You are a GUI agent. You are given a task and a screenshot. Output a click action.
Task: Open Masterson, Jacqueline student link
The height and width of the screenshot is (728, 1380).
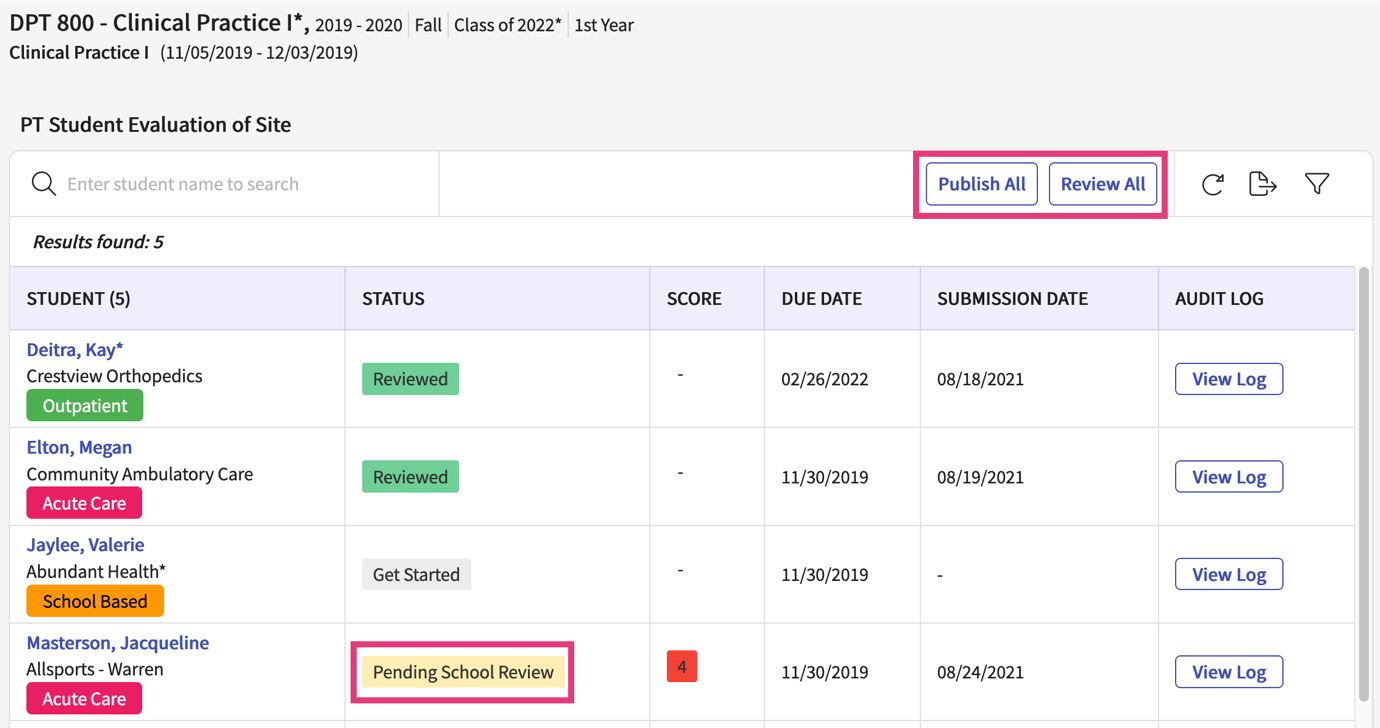117,643
